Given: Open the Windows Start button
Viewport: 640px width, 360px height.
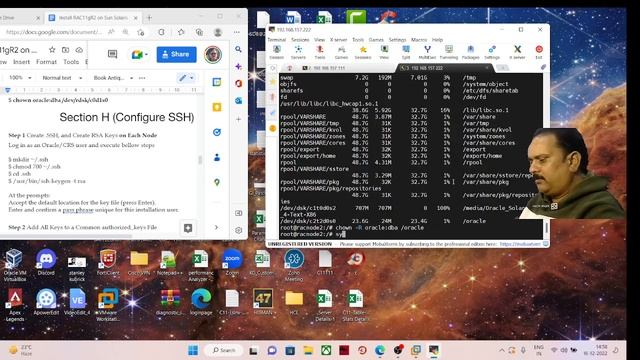Looking at the screenshot, I should 193,350.
